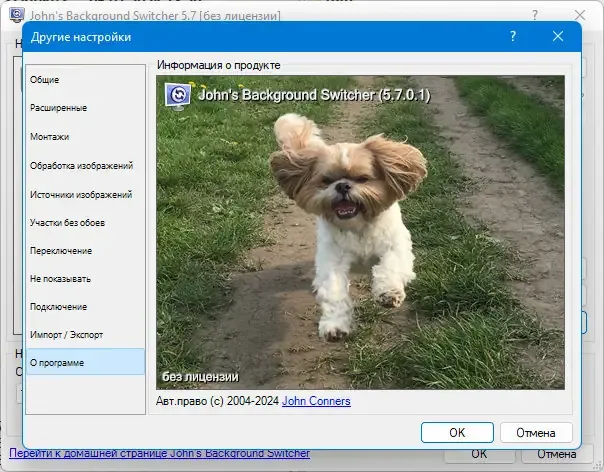
Task: Select the Не показывать category
Action: (x=85, y=279)
